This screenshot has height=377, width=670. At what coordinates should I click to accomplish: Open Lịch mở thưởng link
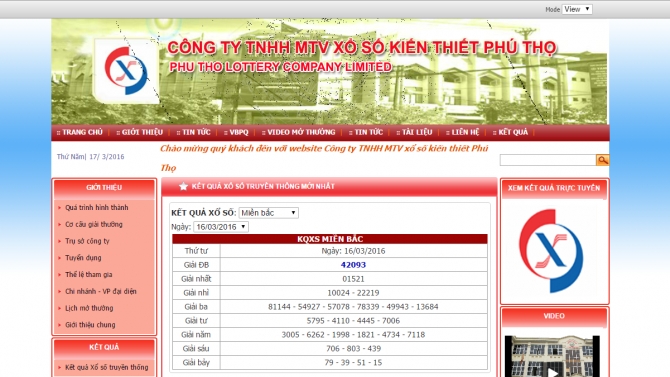point(89,308)
